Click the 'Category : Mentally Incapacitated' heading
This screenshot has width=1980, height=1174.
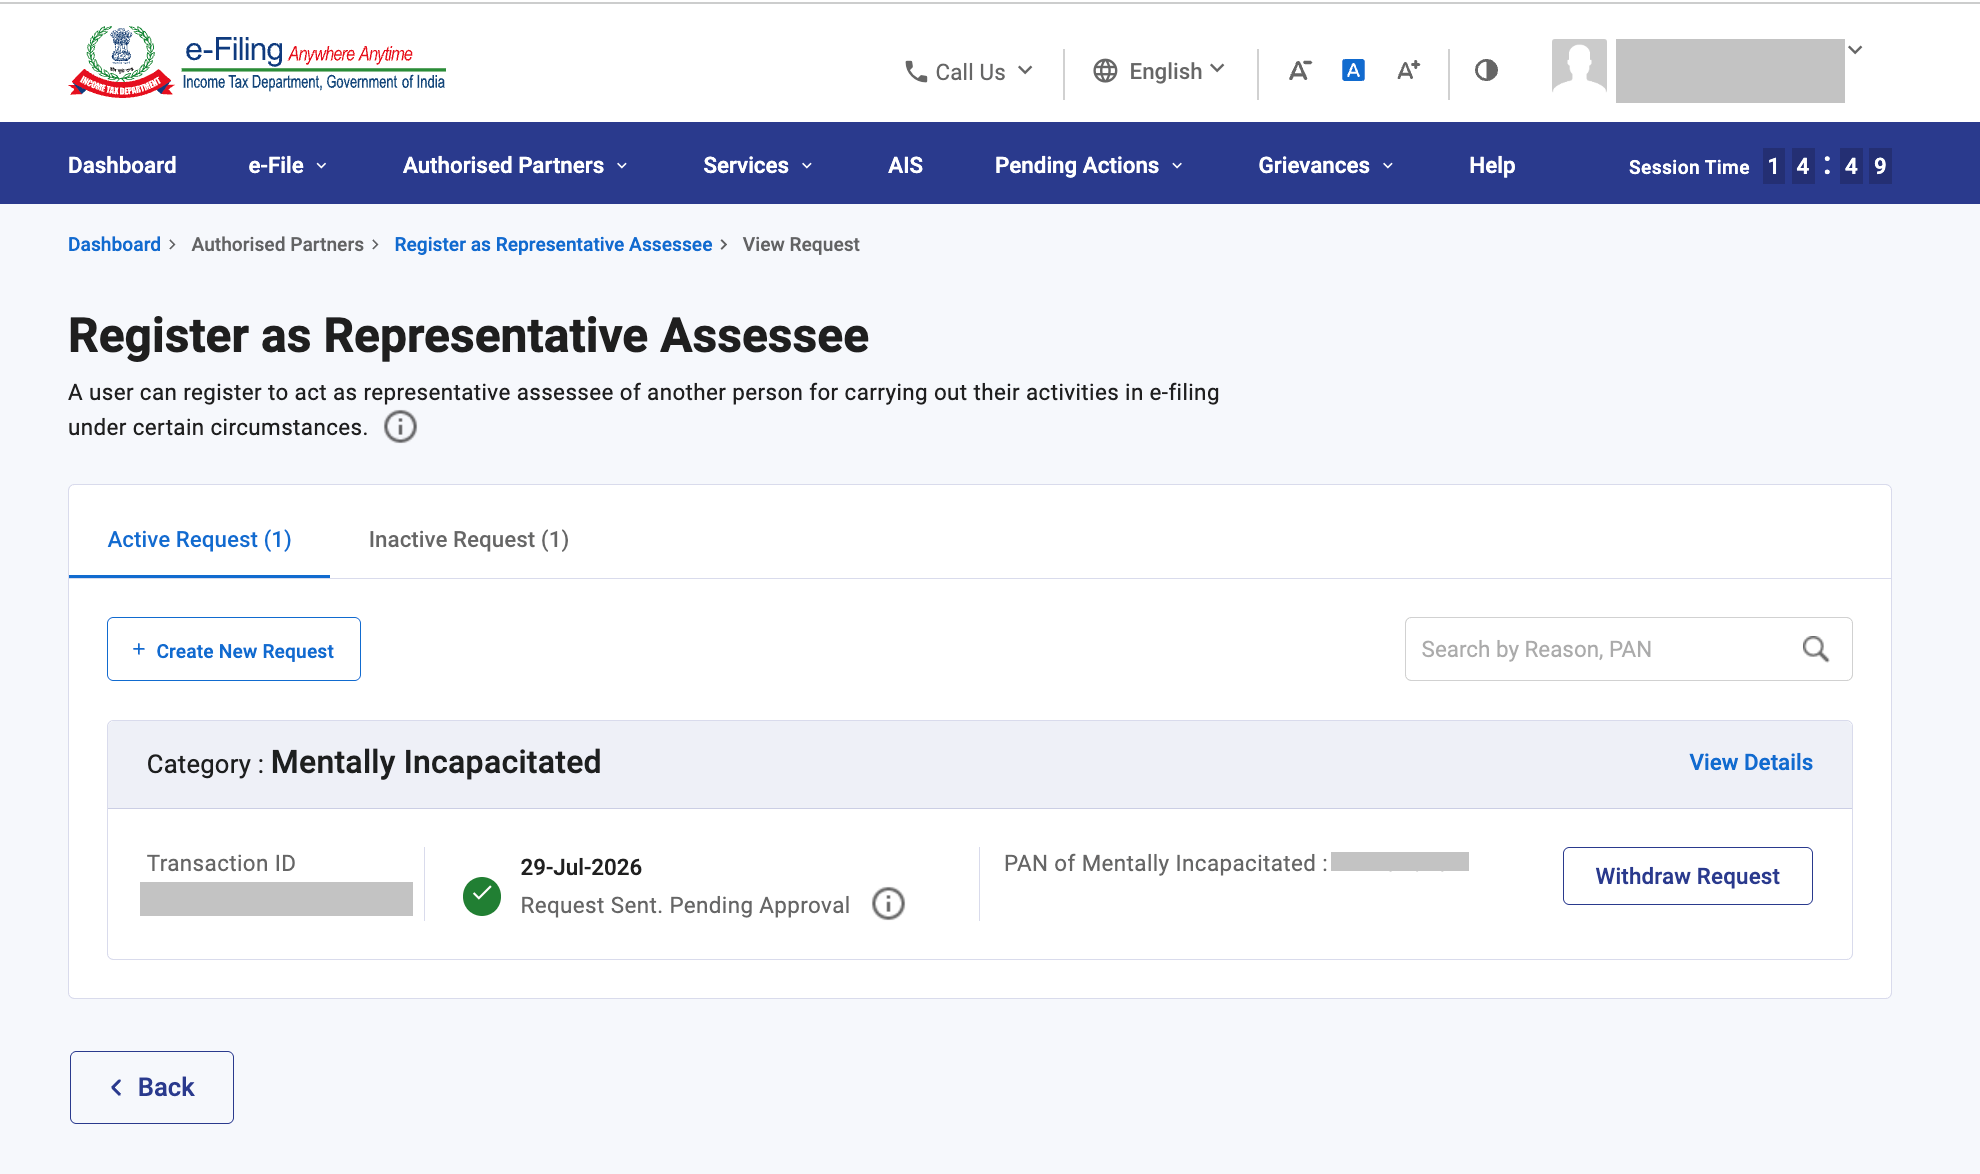374,763
